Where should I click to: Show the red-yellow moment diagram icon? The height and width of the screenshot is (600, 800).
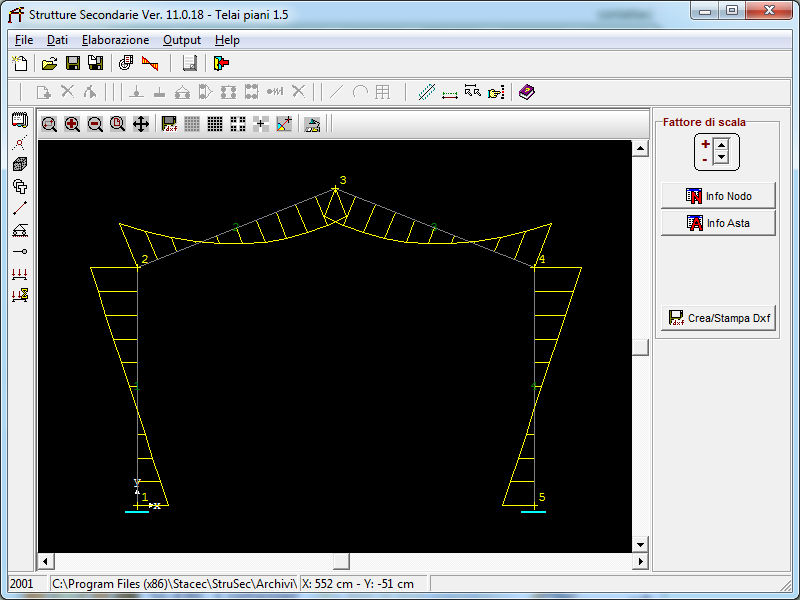point(150,63)
